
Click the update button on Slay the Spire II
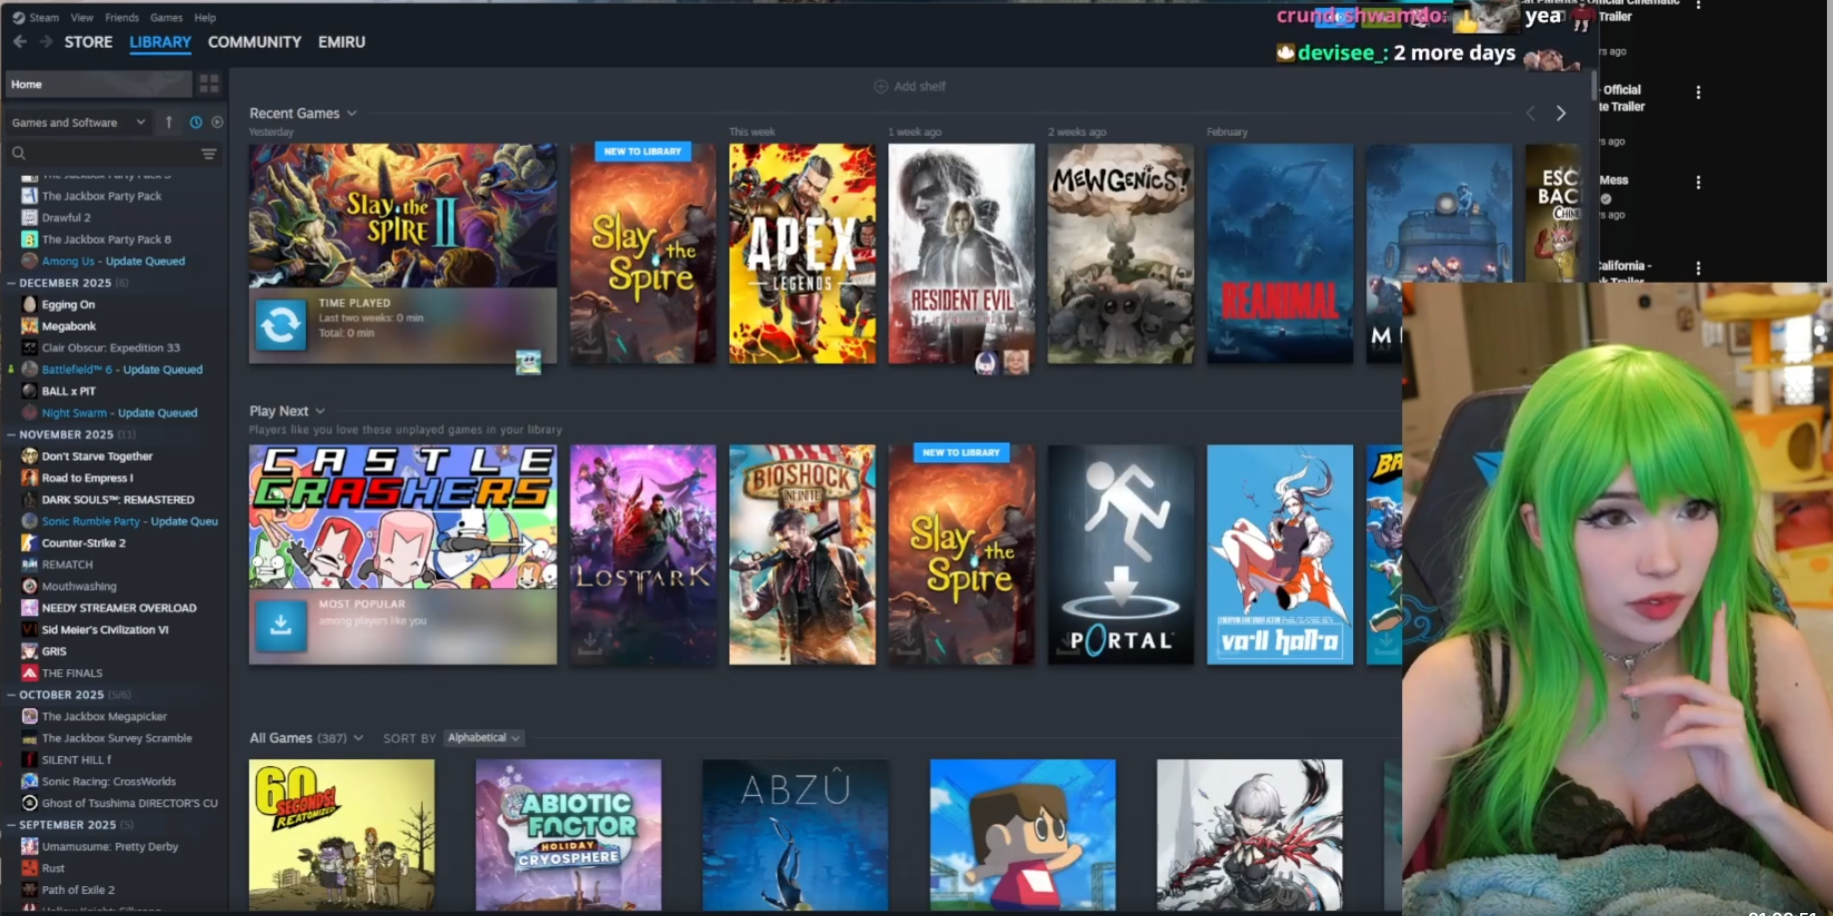tap(281, 325)
